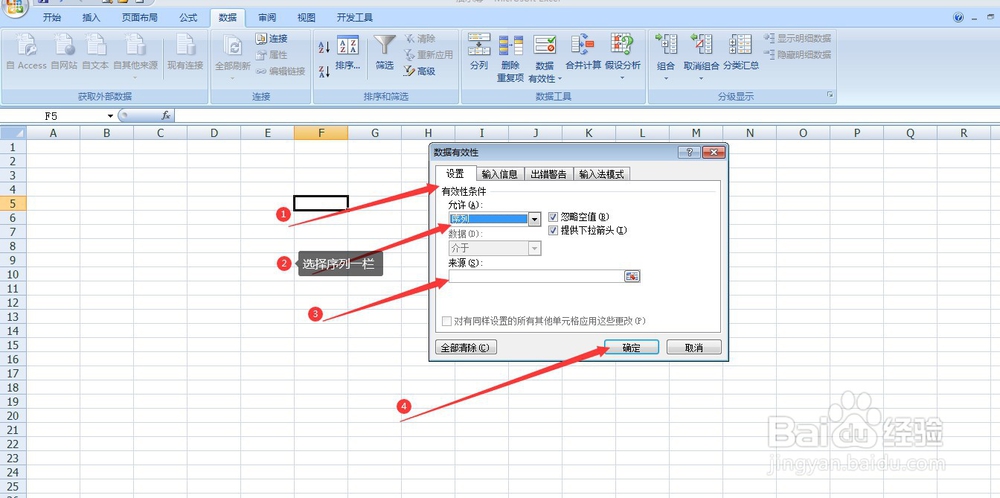The height and width of the screenshot is (498, 1000).
Task: Open Settings (设置) tab in dialog
Action: pyautogui.click(x=455, y=174)
